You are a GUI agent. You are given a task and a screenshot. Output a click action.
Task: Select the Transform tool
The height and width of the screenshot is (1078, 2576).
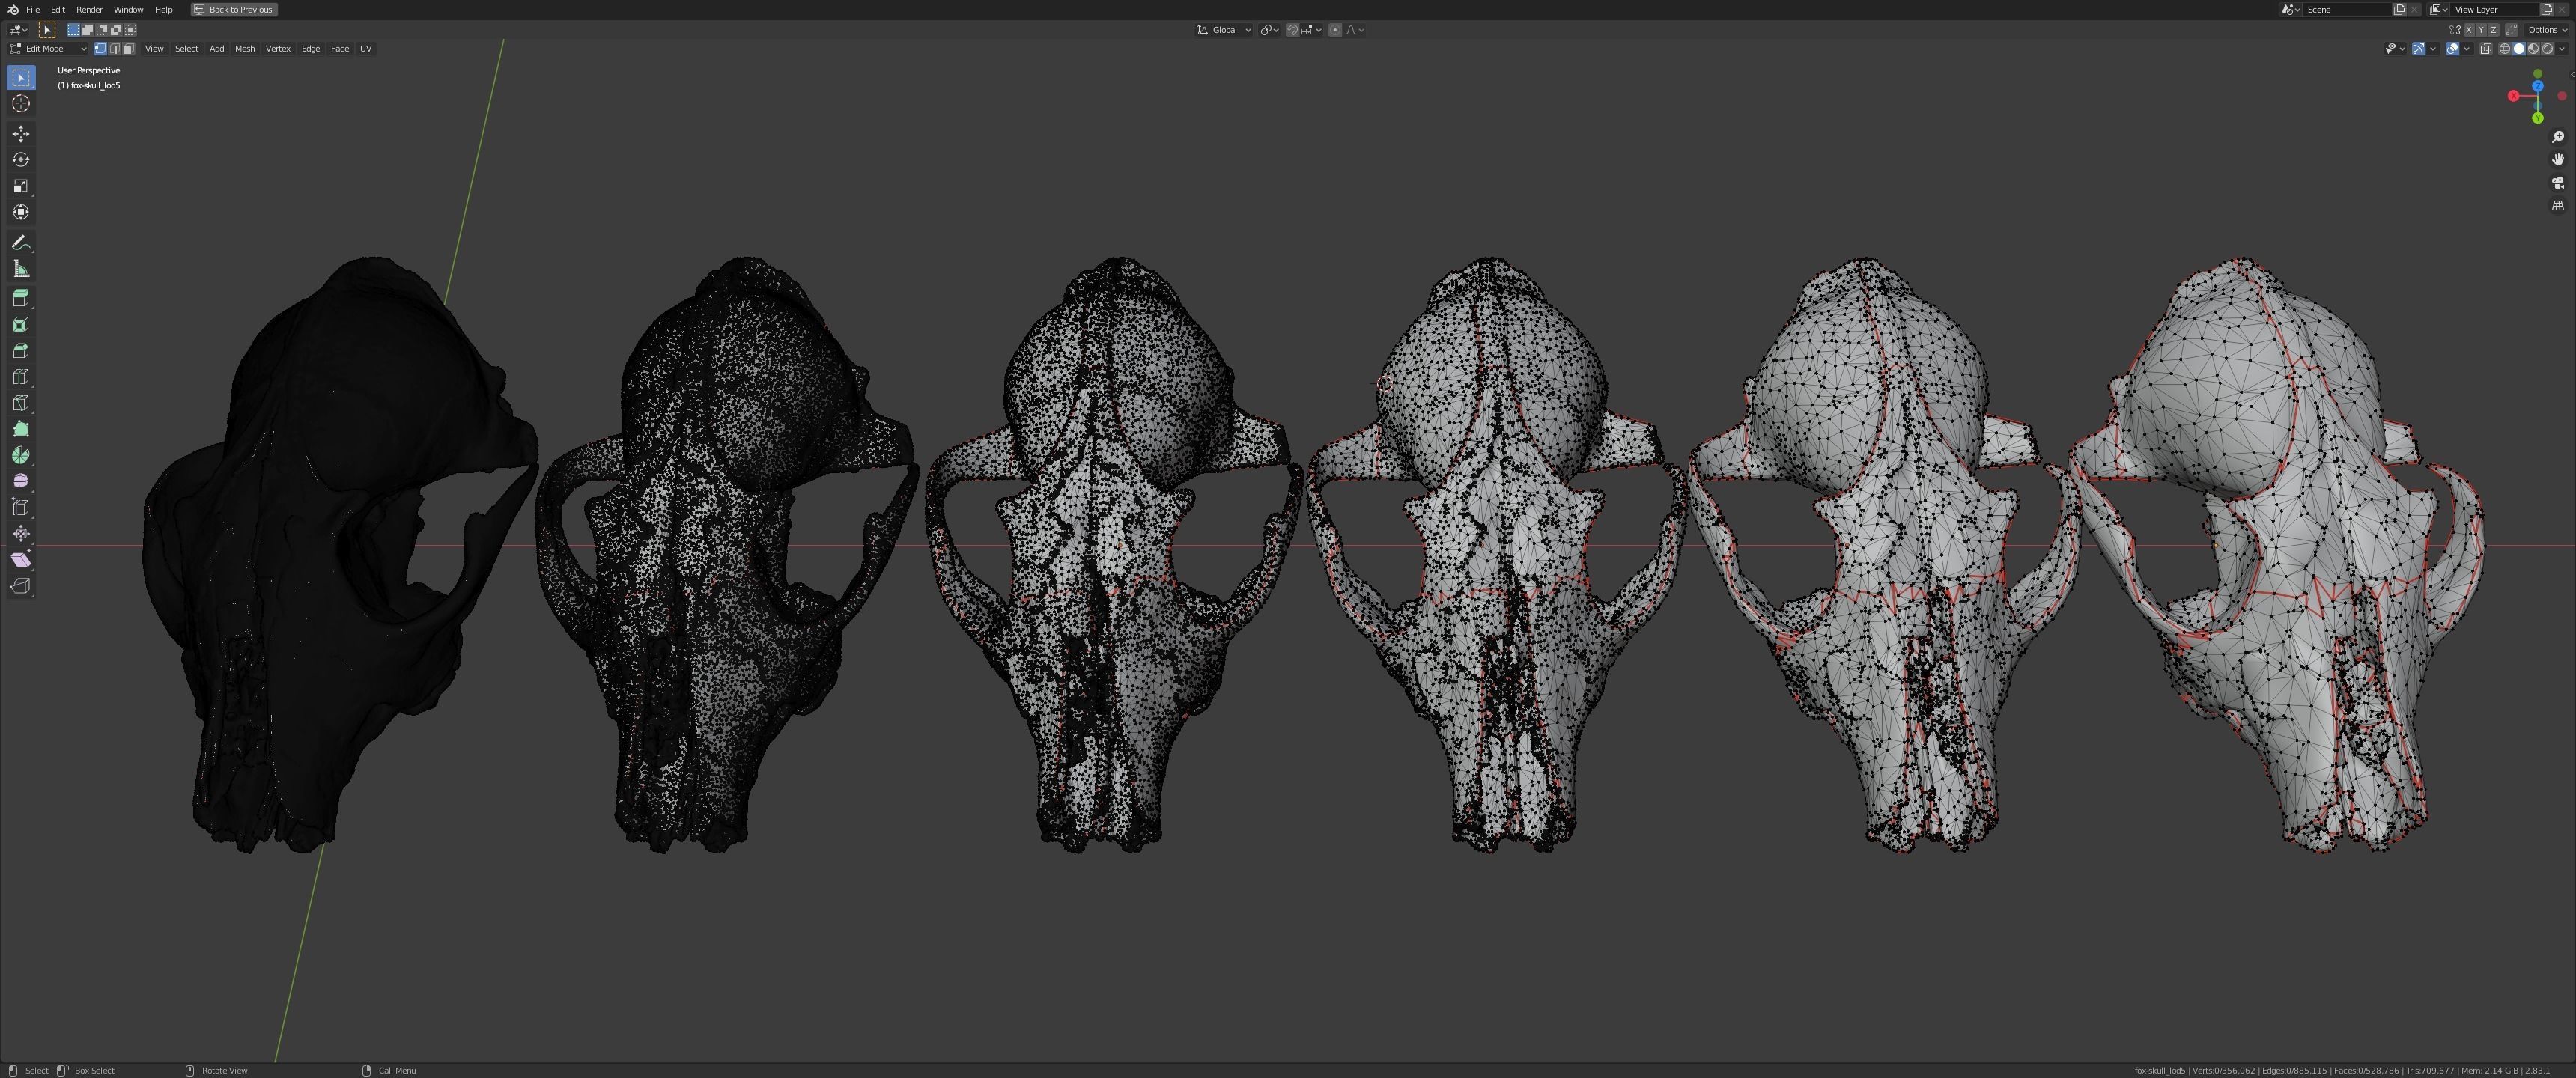[x=21, y=212]
